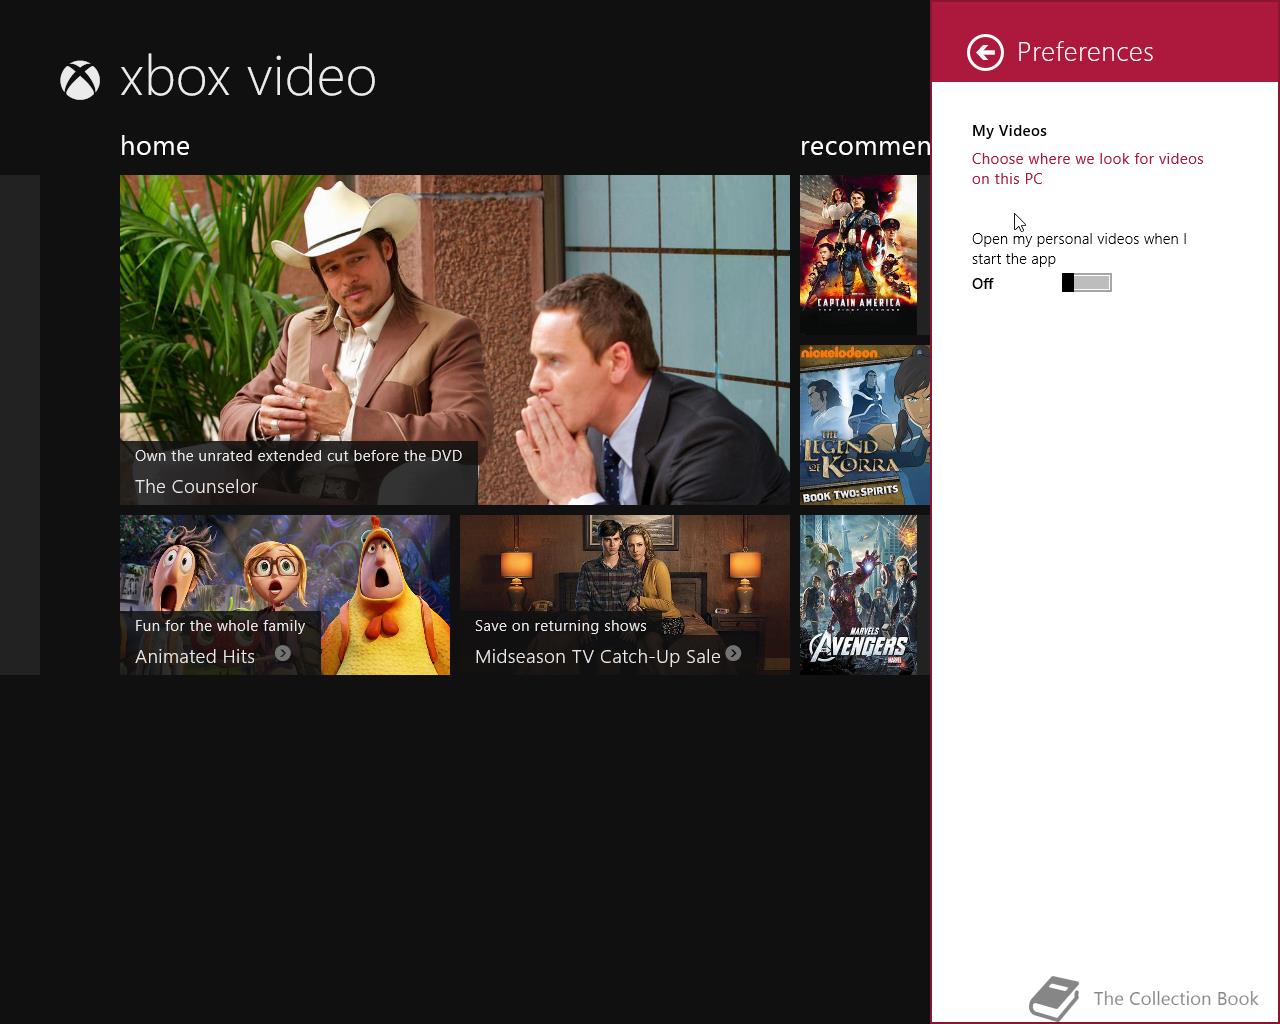Open arrow icon beside Midseason TV Catch-Up Sale
The height and width of the screenshot is (1024, 1280).
coord(733,653)
